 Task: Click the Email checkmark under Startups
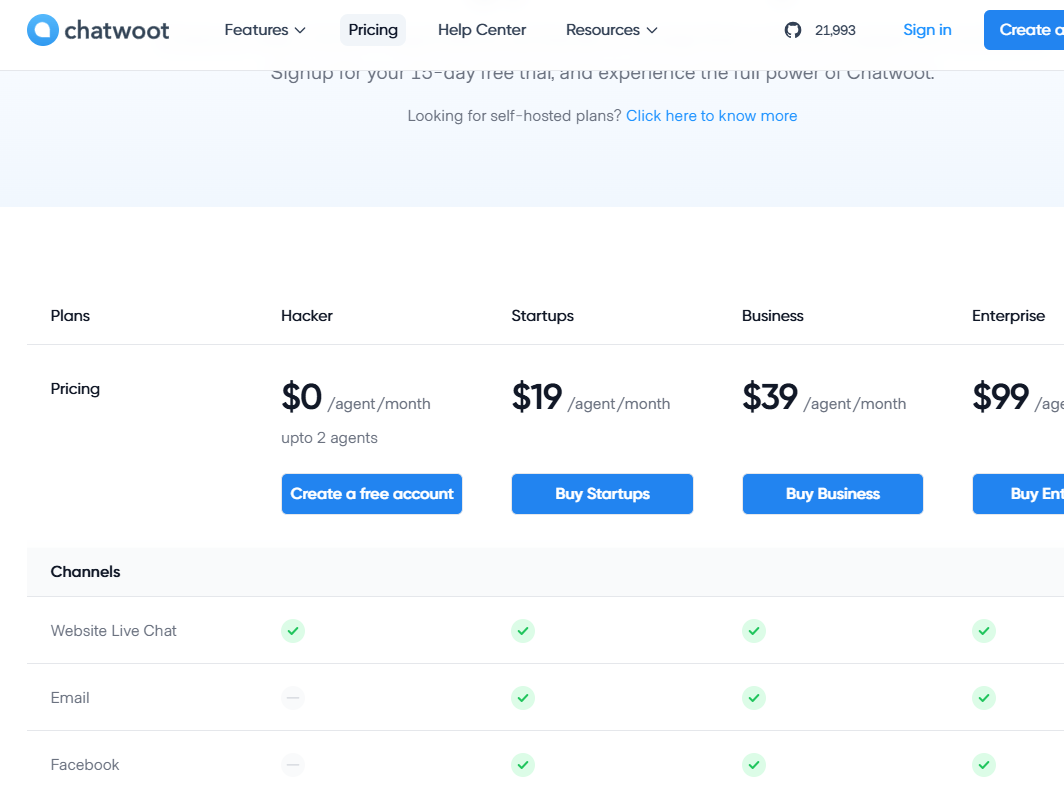coord(522,697)
